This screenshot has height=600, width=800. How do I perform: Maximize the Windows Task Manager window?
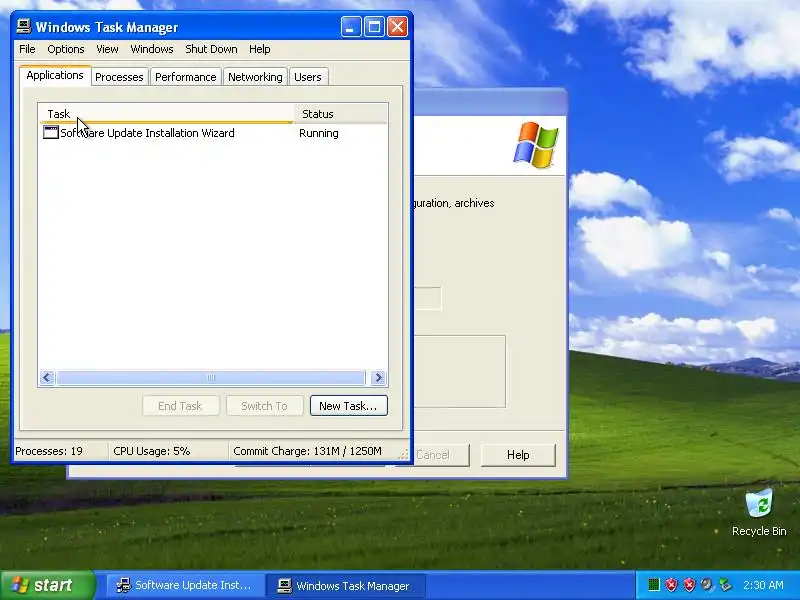pos(374,27)
